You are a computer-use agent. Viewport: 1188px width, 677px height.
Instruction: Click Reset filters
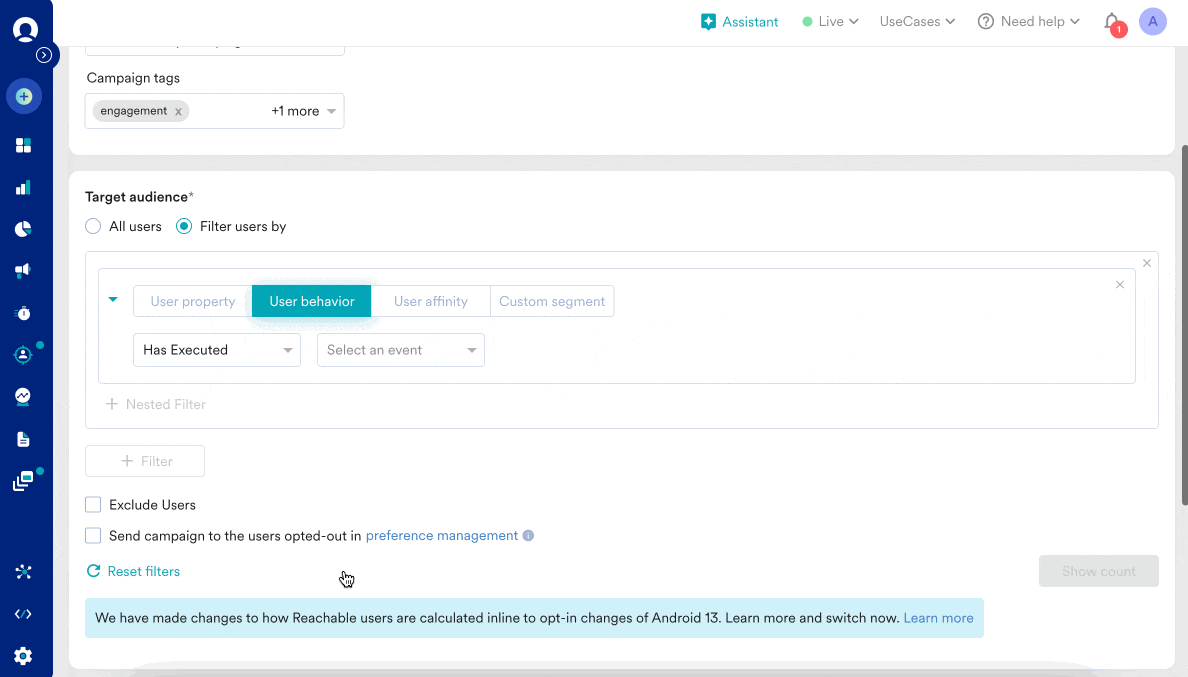click(133, 571)
